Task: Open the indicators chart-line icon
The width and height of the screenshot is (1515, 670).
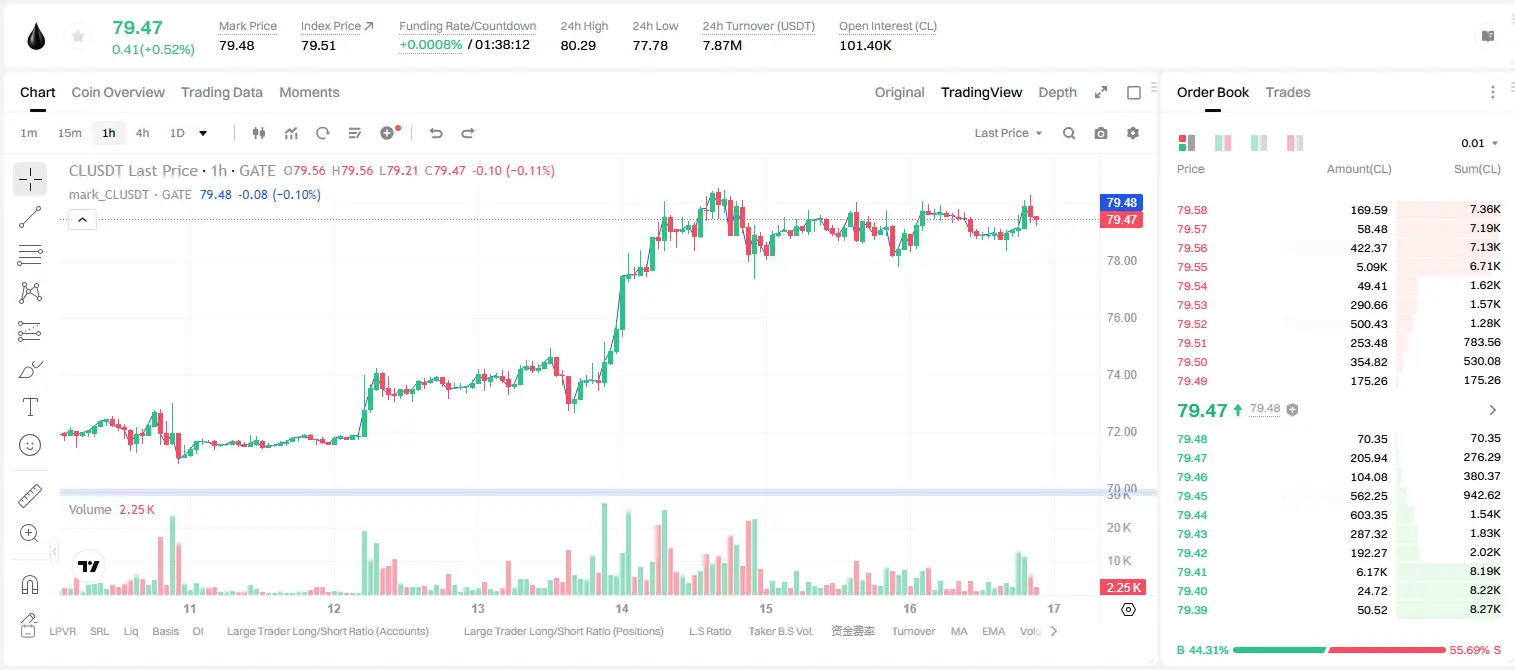Action: point(291,133)
